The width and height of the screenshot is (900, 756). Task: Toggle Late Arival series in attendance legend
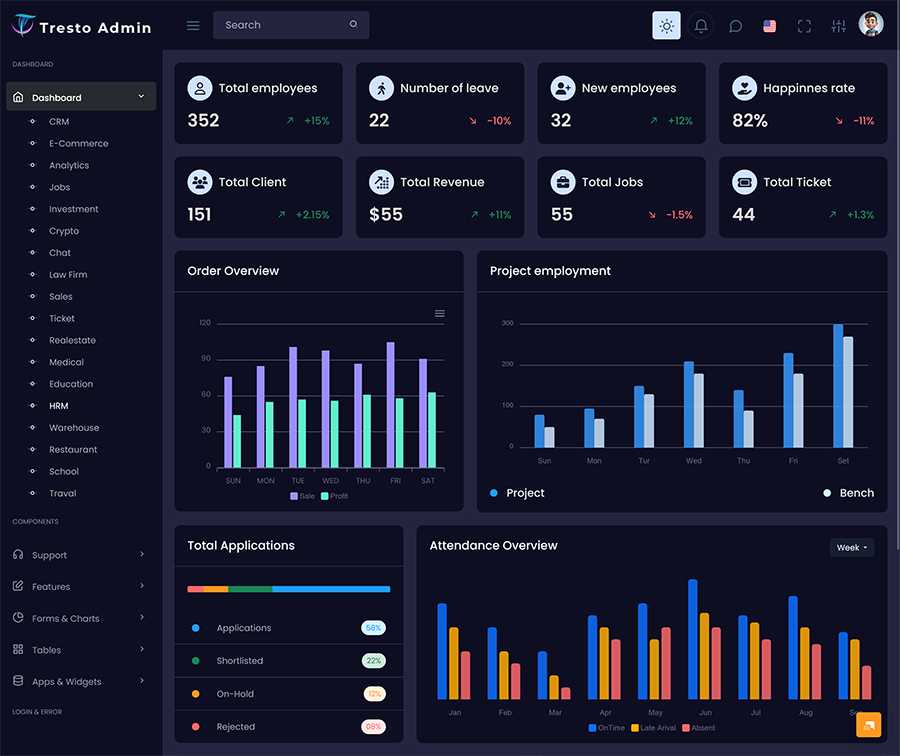pyautogui.click(x=653, y=728)
